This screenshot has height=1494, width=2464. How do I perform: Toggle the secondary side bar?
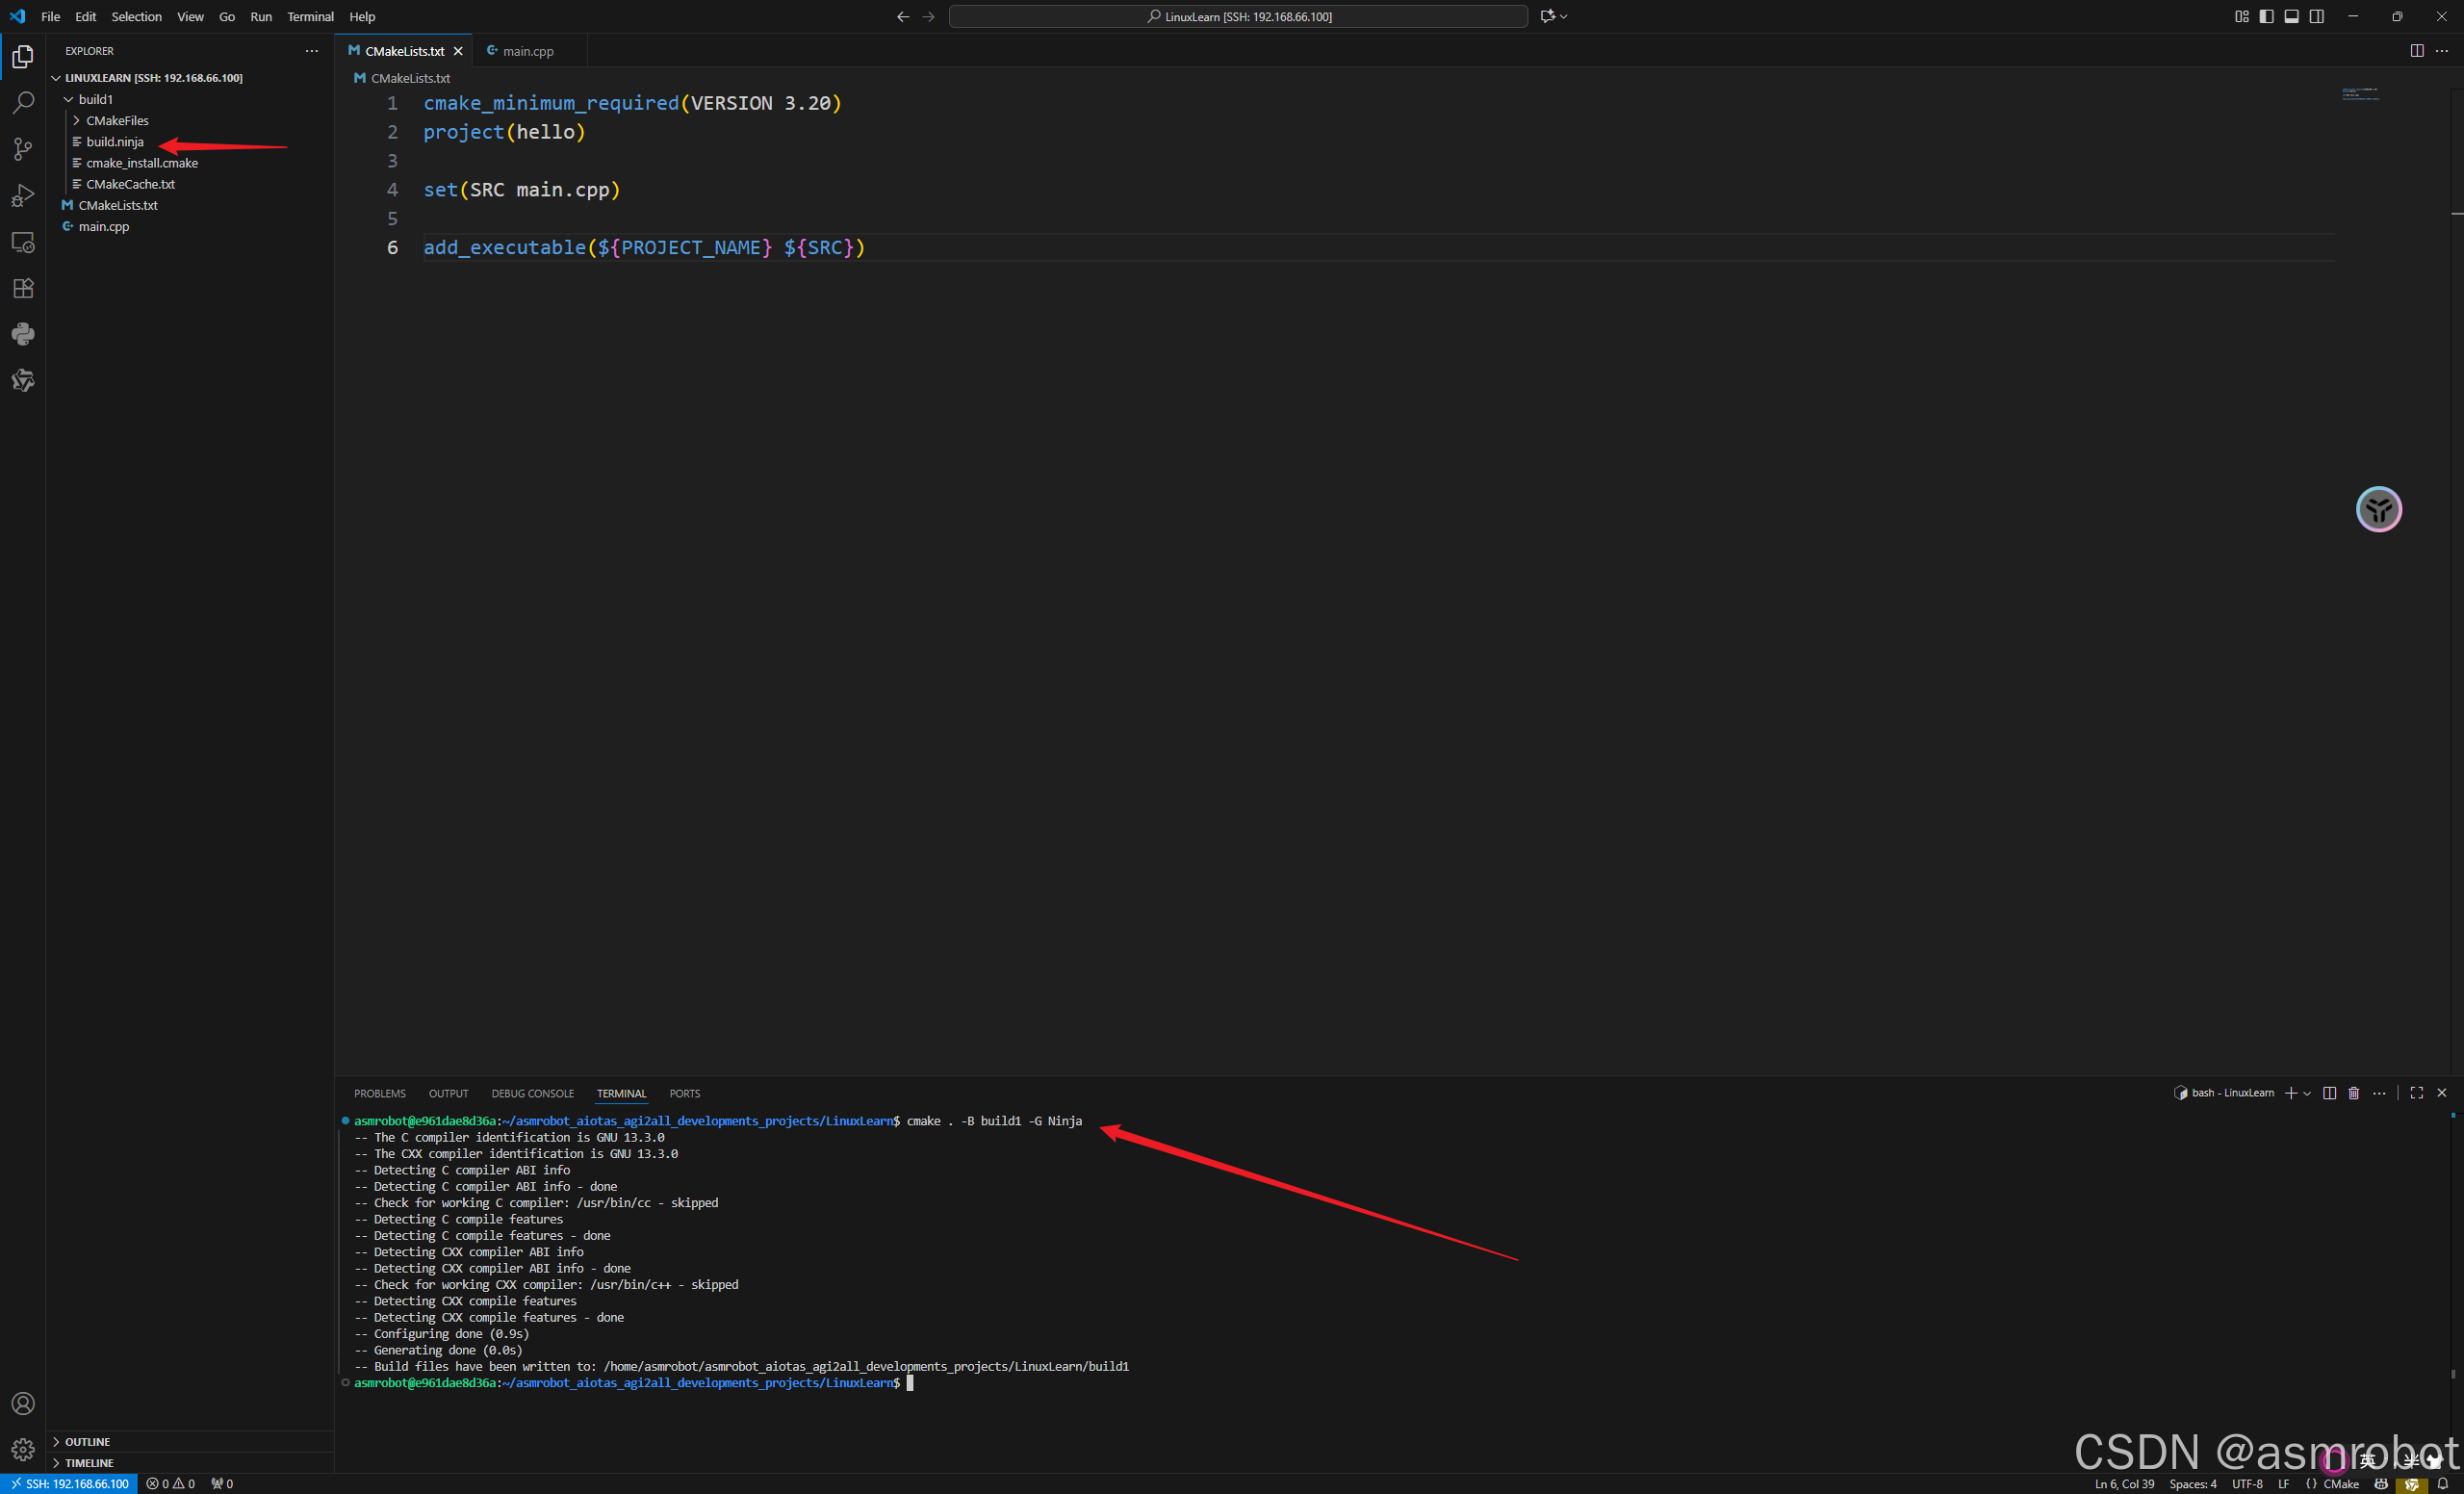(2317, 16)
